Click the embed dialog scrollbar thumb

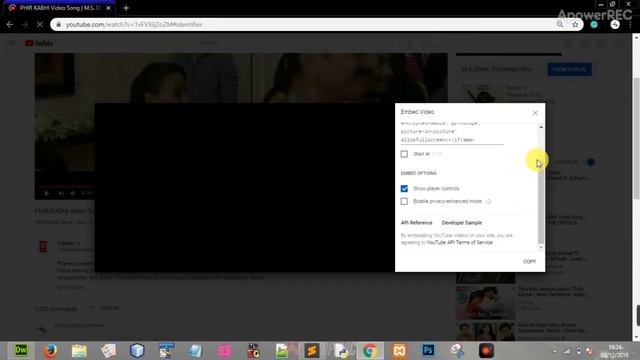(541, 200)
